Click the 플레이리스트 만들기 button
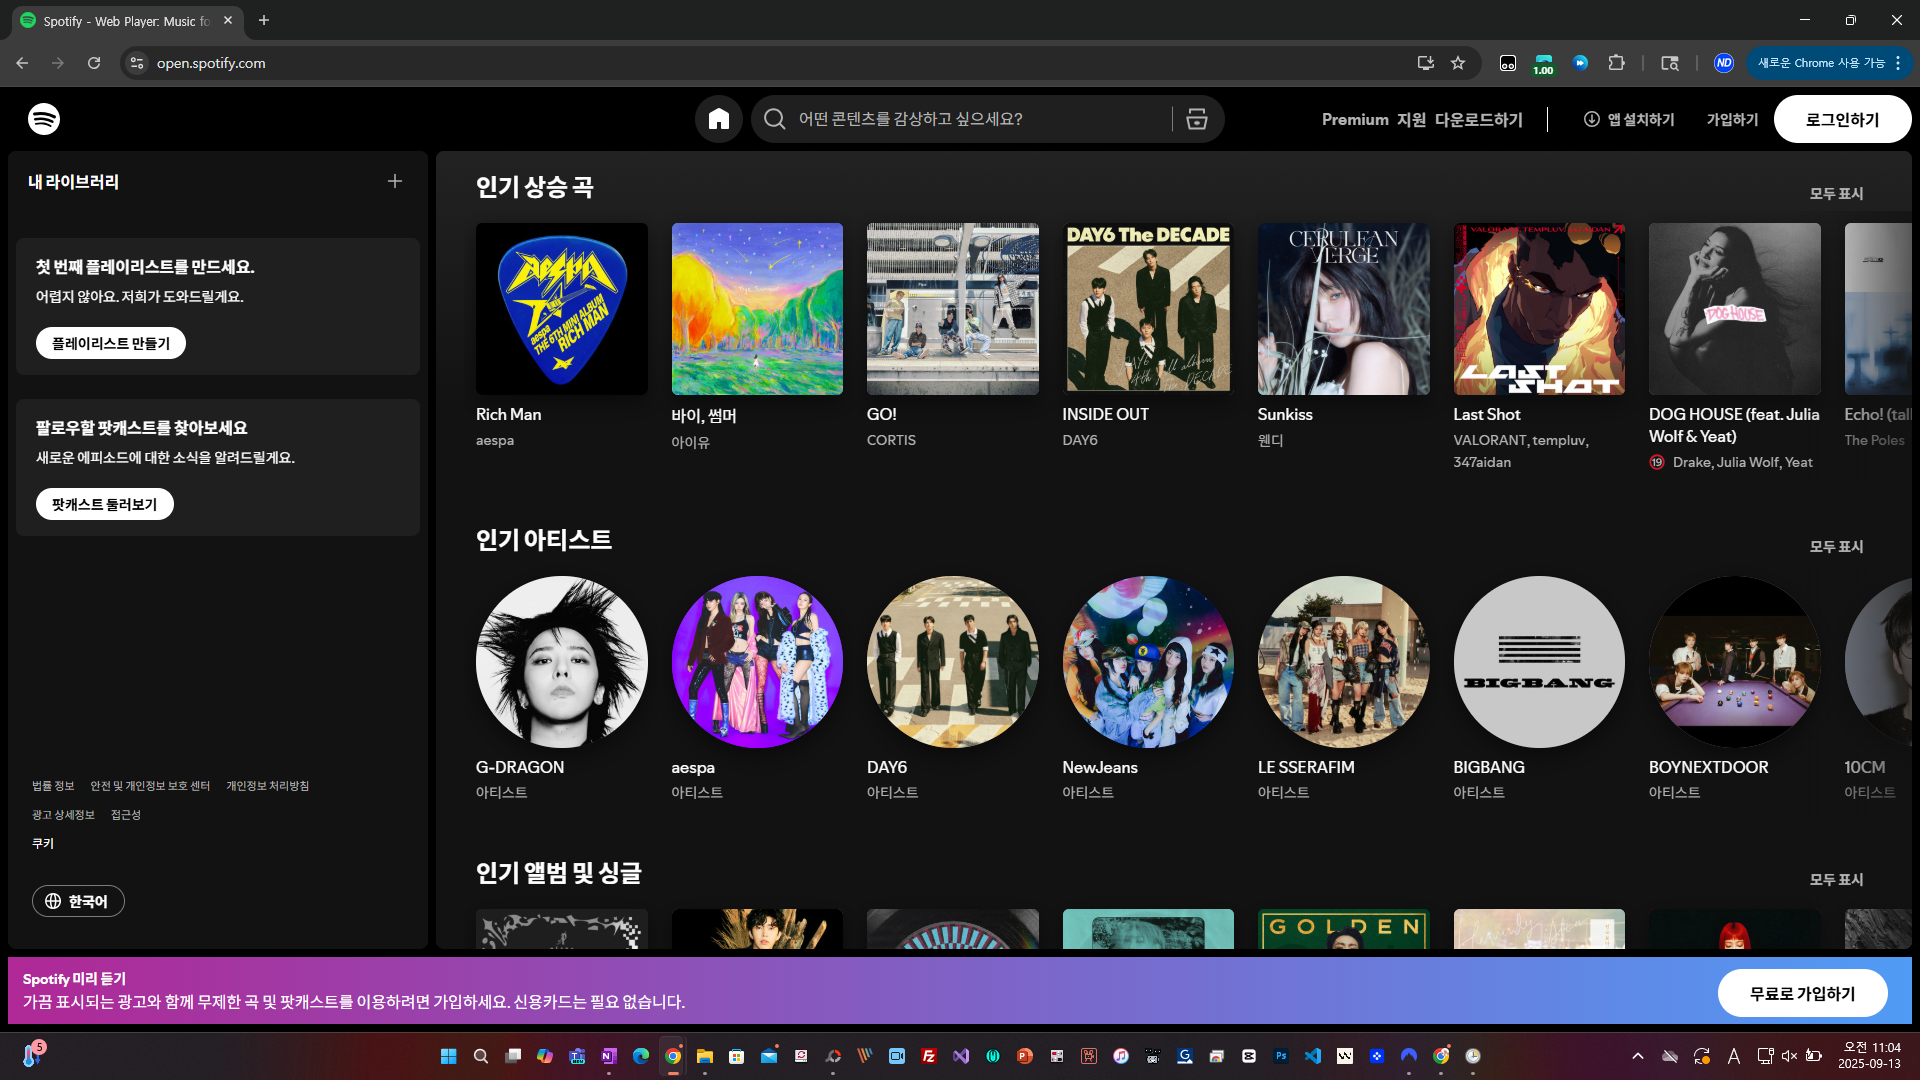Viewport: 1920px width, 1080px height. tap(111, 343)
